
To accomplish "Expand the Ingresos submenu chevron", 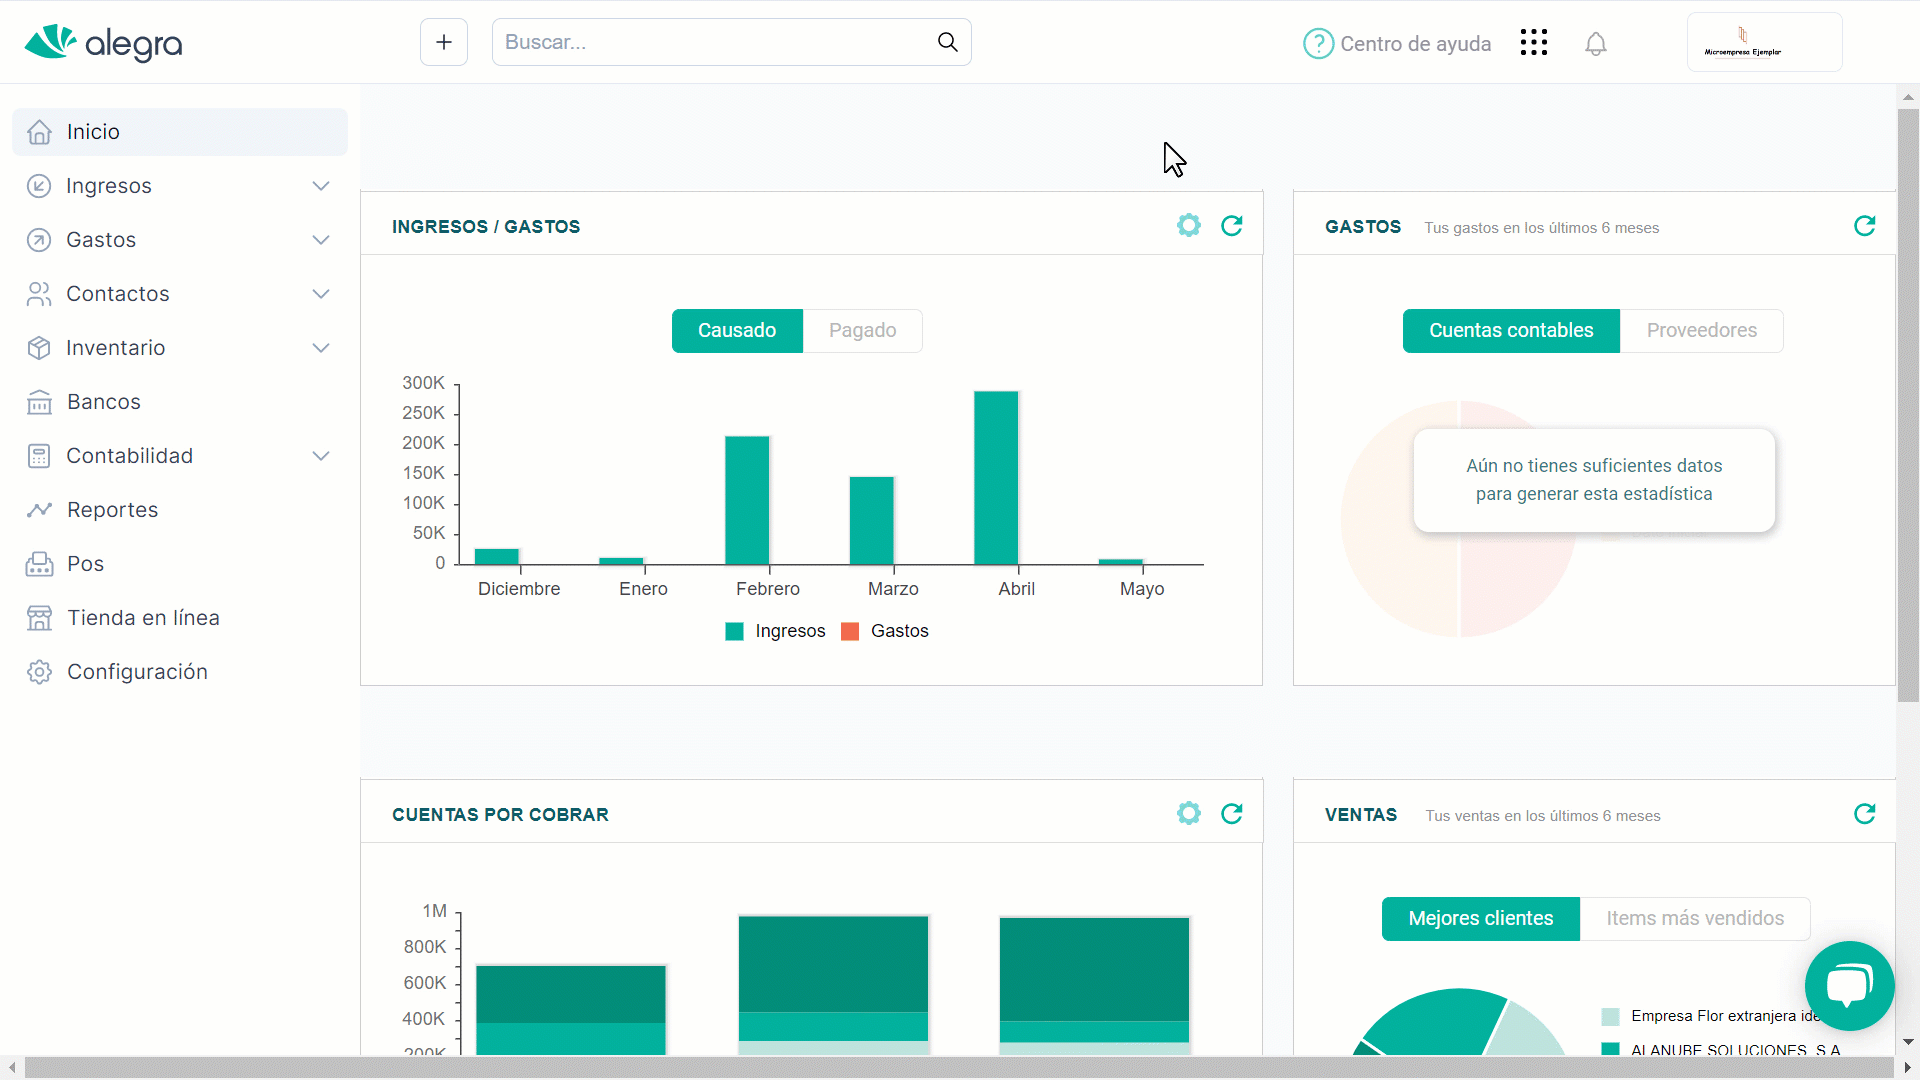I will 321,186.
